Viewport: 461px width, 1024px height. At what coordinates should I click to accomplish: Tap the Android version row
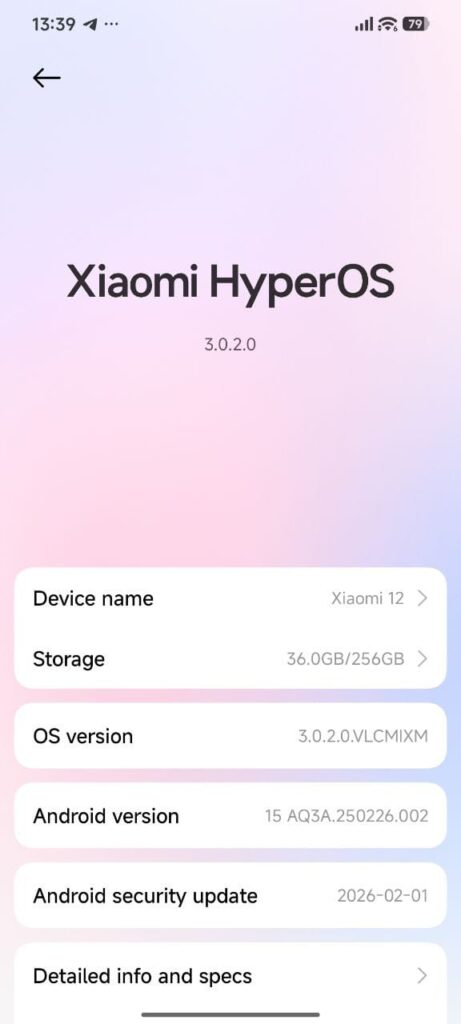coord(230,816)
